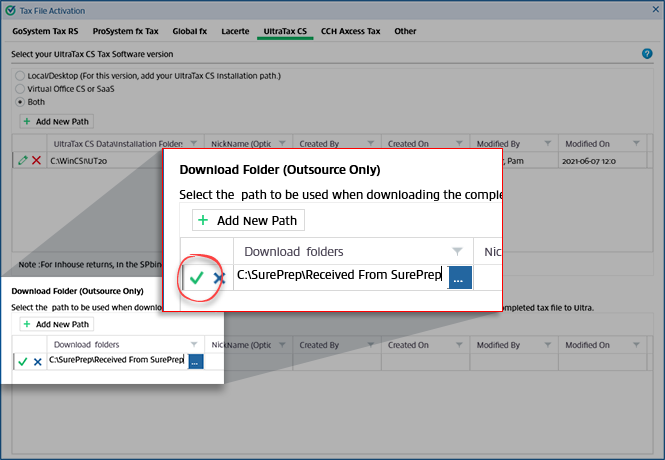Select the Both radio option
The image size is (665, 460).
[x=20, y=102]
